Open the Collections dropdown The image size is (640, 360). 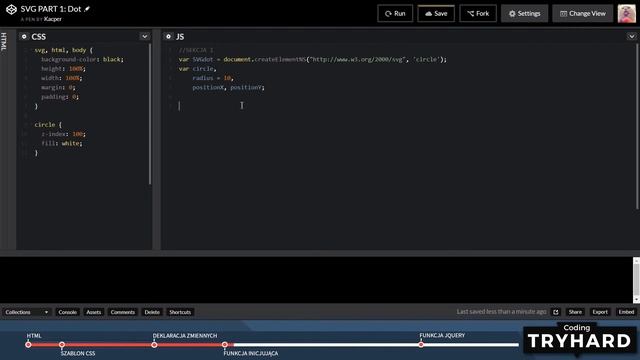point(27,312)
